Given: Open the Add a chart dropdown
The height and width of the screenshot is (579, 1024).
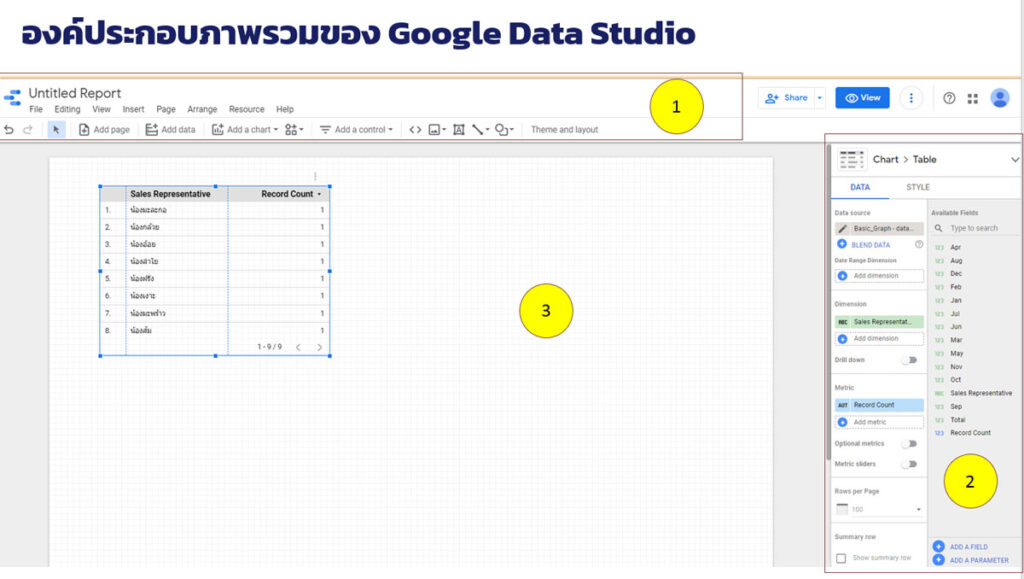Looking at the screenshot, I should [245, 130].
